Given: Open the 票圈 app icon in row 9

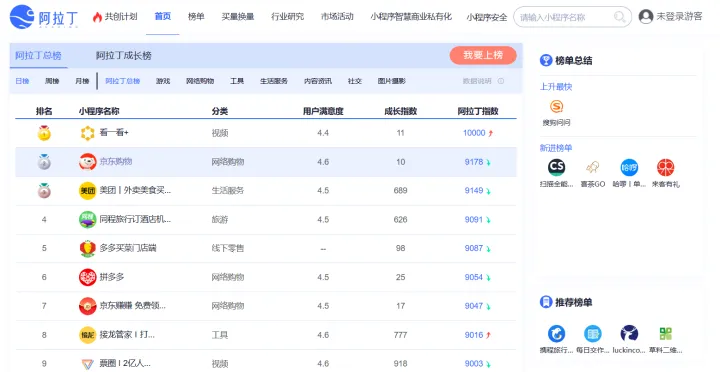Looking at the screenshot, I should pos(88,364).
